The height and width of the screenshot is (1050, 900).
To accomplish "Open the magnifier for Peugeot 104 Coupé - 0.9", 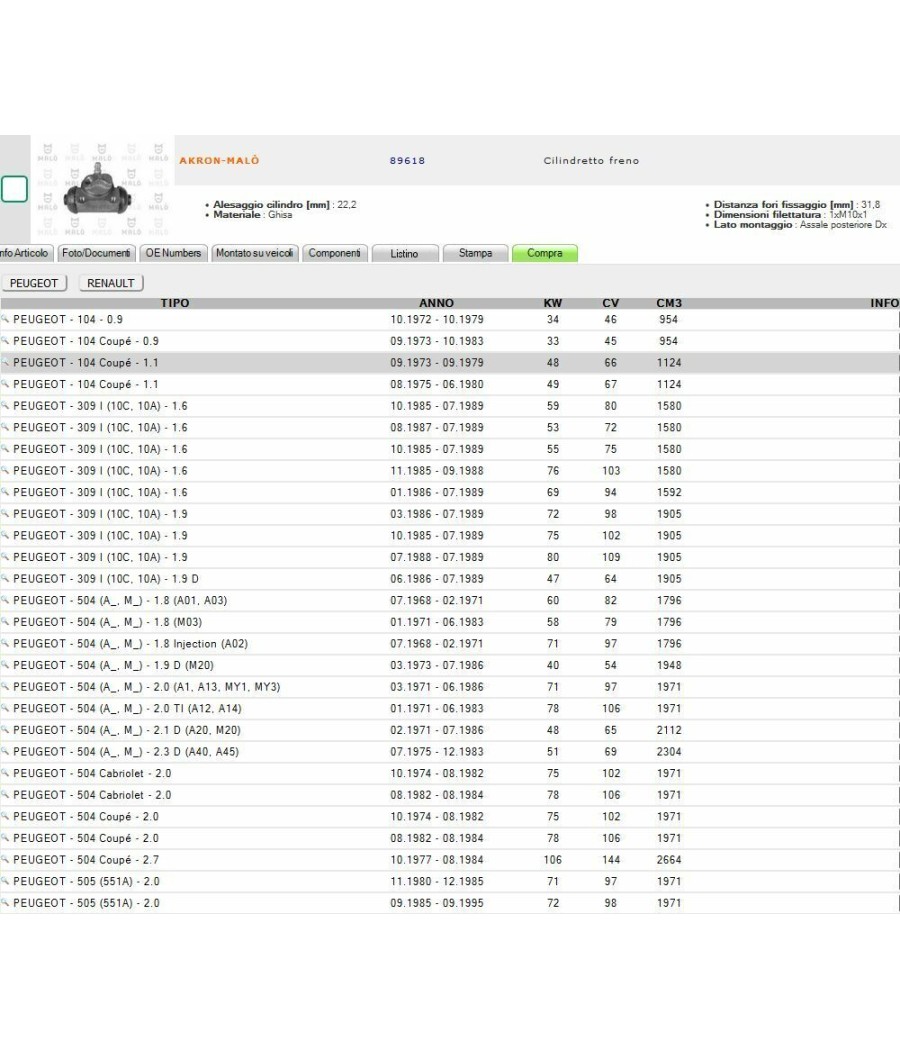I will [x=5, y=341].
